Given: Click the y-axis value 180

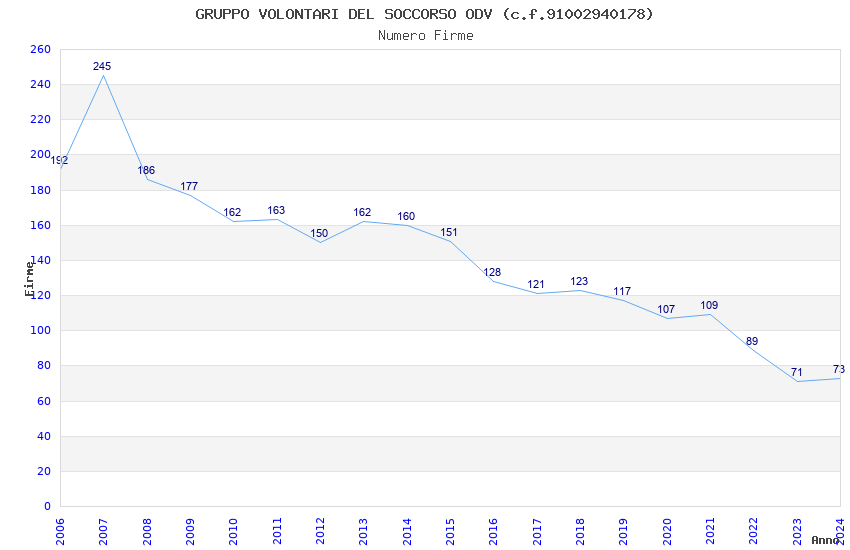Looking at the screenshot, I should [x=41, y=190].
